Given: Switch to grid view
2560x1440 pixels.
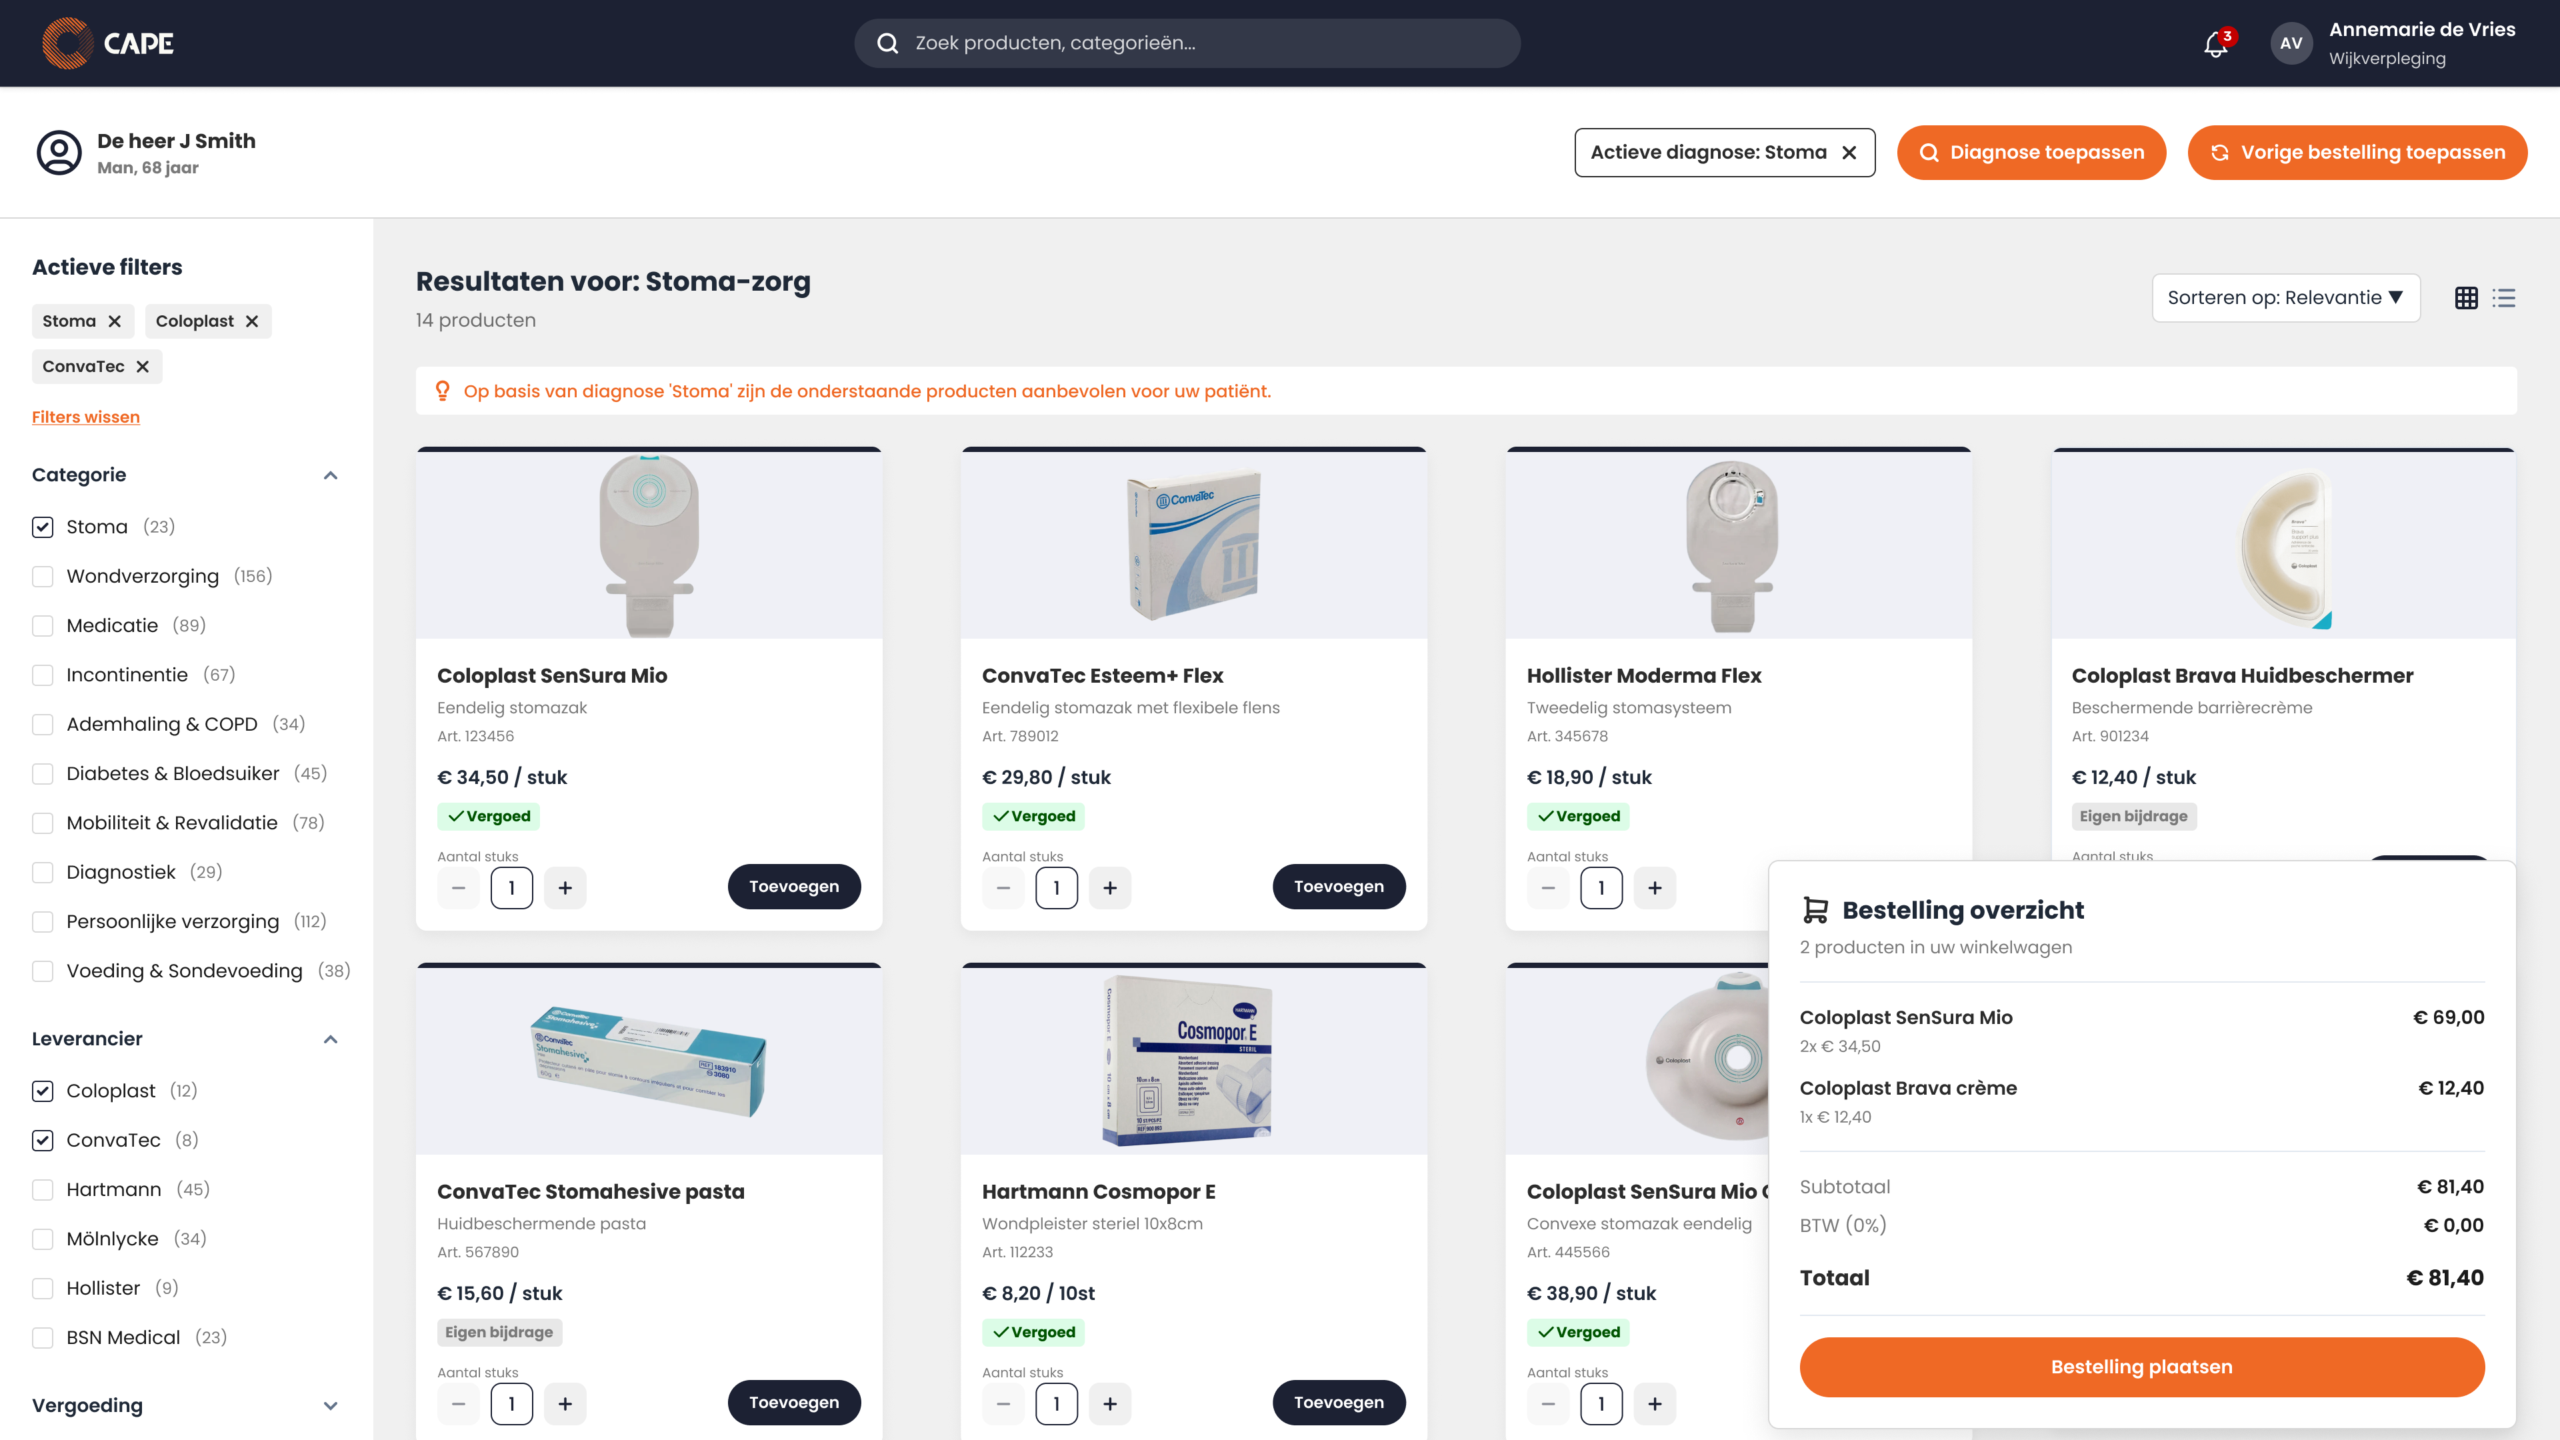Looking at the screenshot, I should coord(2466,298).
